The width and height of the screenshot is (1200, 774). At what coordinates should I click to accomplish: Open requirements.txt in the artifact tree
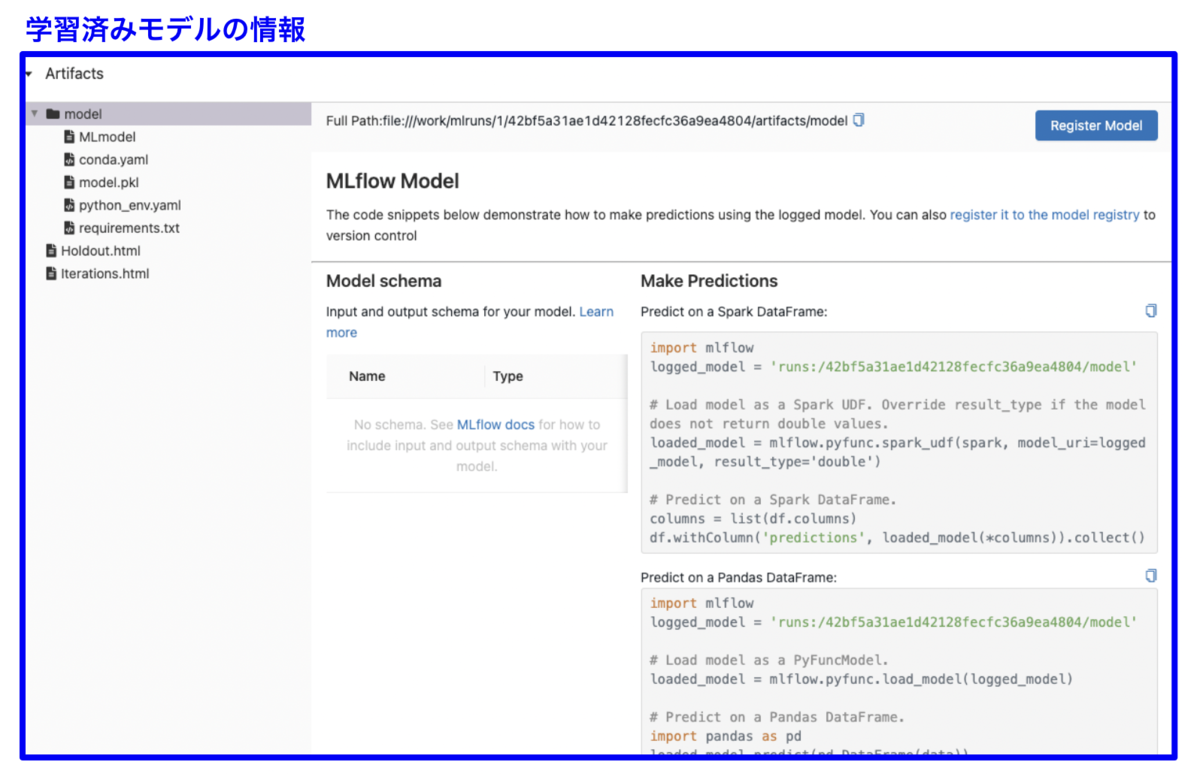coord(129,228)
